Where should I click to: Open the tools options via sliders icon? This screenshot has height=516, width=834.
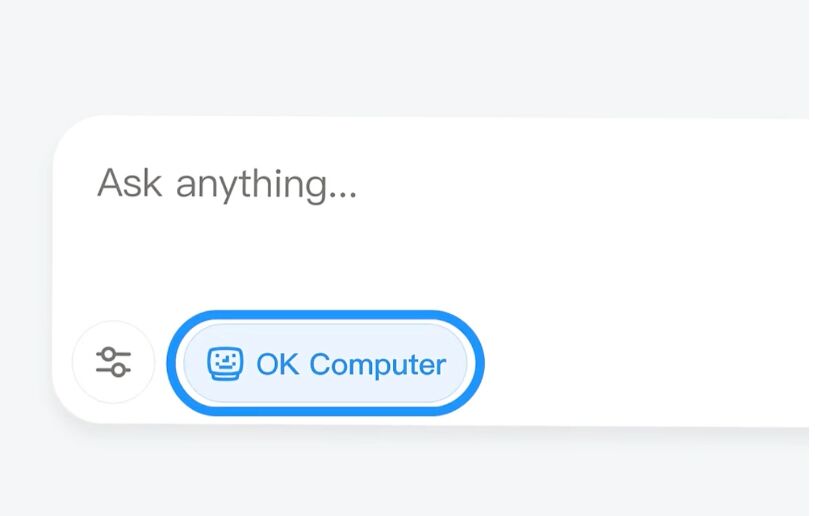tap(113, 362)
